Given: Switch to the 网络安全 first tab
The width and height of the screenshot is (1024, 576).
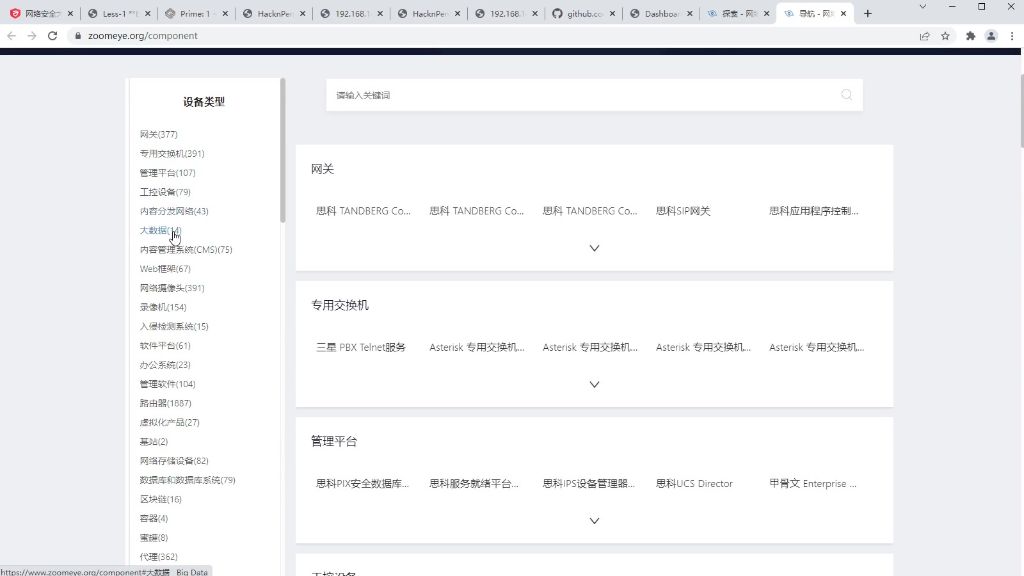Looking at the screenshot, I should (x=42, y=13).
